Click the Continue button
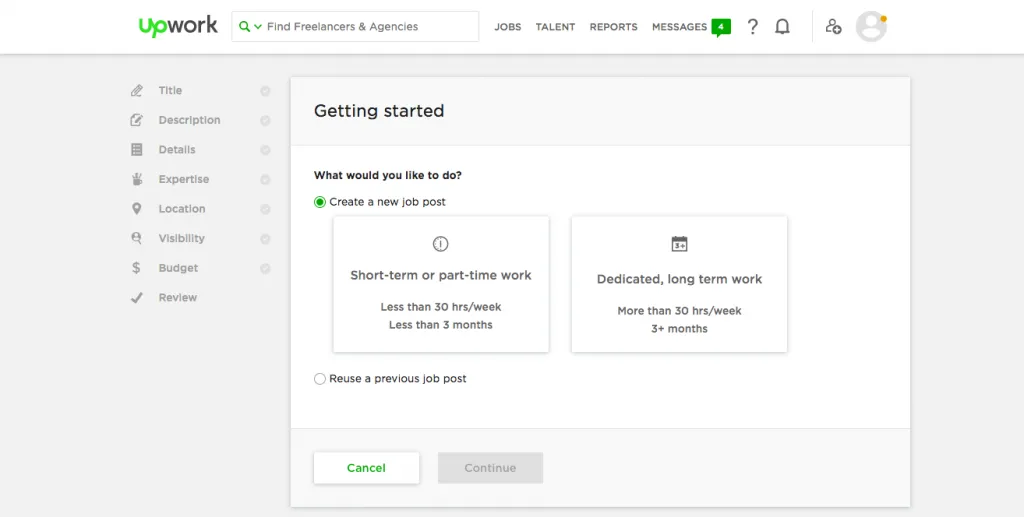Viewport: 1024px width, 517px height. (x=490, y=468)
